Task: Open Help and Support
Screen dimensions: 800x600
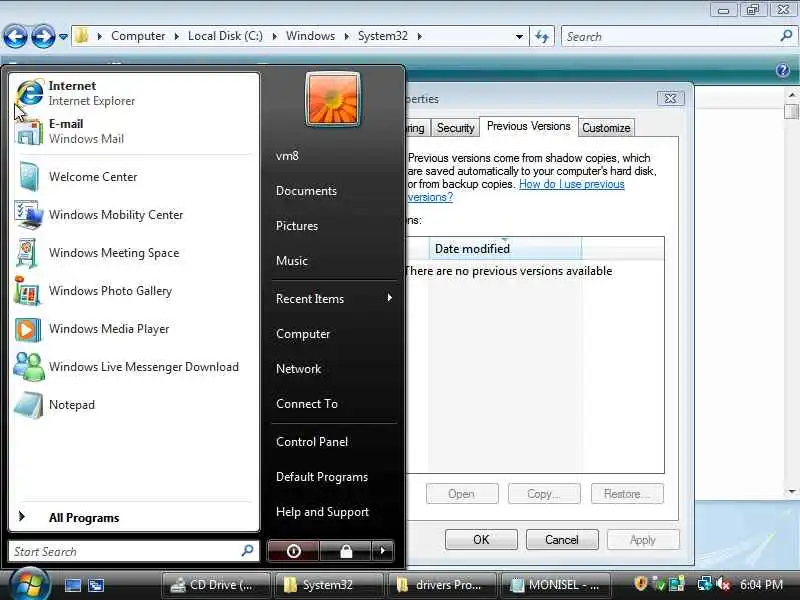Action: (x=322, y=512)
